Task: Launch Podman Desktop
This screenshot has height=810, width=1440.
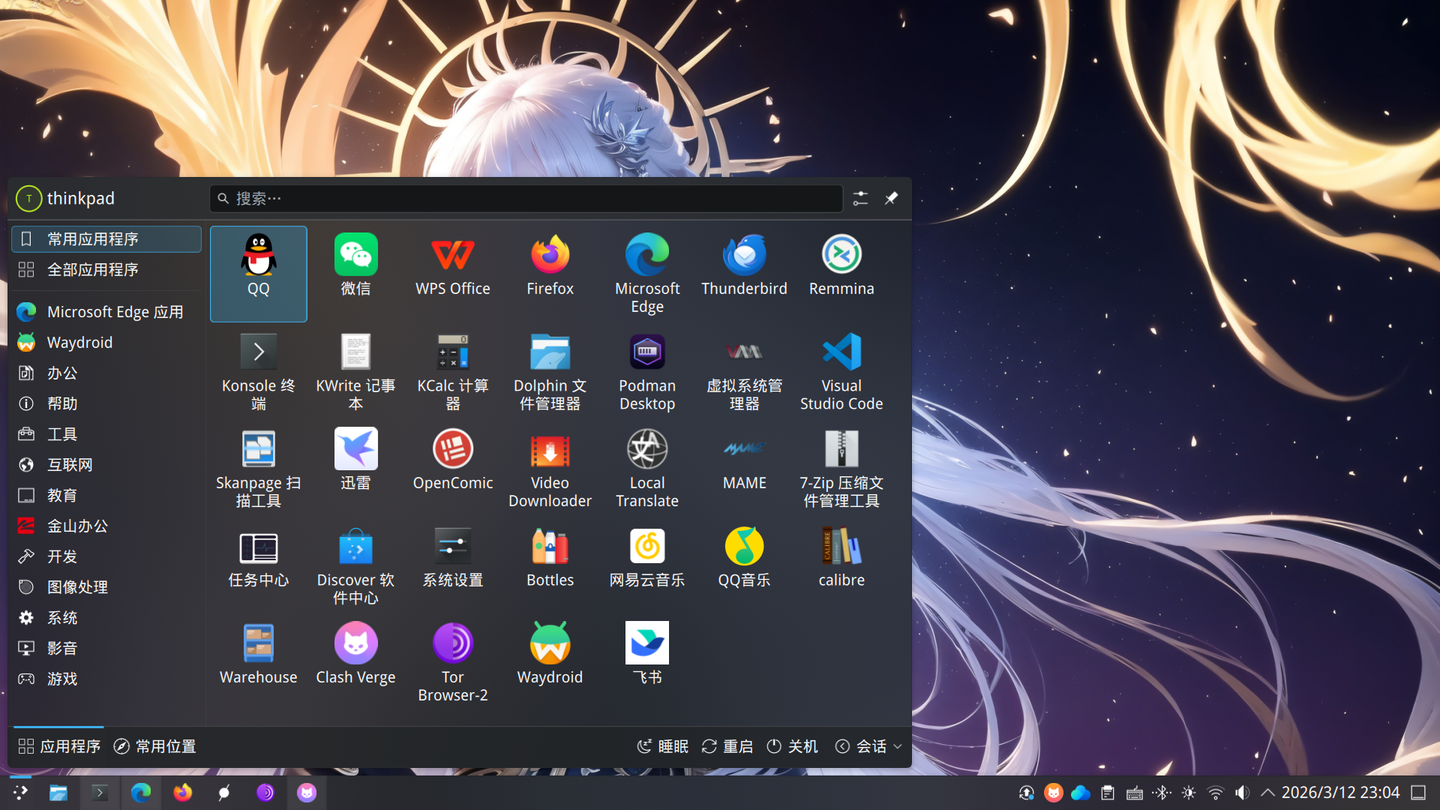Action: (647, 372)
